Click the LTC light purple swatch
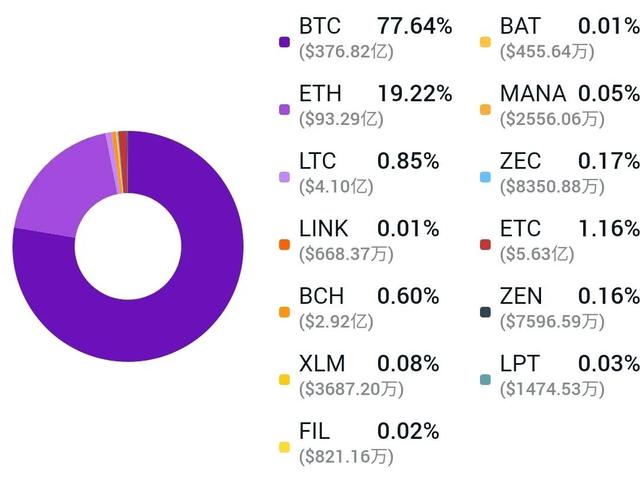Image resolution: width=640 pixels, height=491 pixels. (x=285, y=177)
